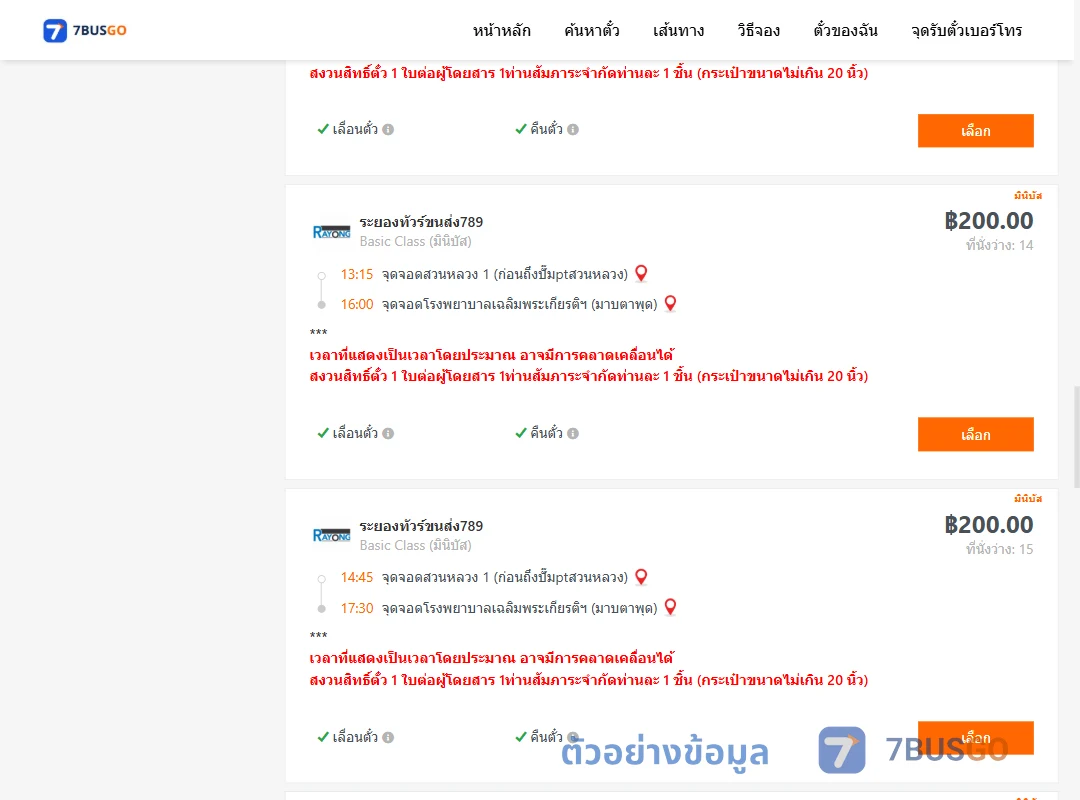This screenshot has width=1080, height=800.
Task: Click the 14:45 departure time
Action: (x=357, y=577)
